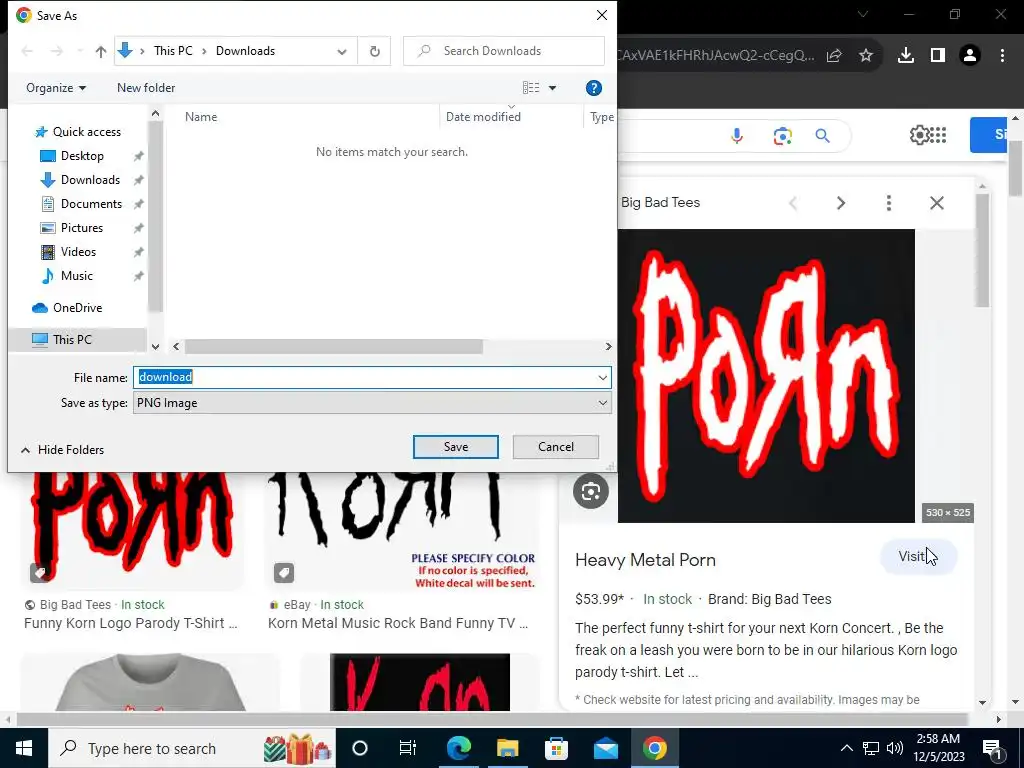Open Chrome three-dot menu
This screenshot has width=1024, height=768.
click(1002, 56)
